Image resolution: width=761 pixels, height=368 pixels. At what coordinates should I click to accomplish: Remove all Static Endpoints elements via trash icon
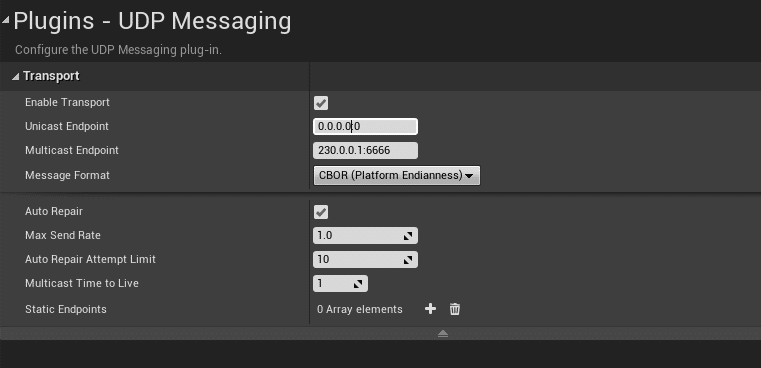click(x=455, y=309)
